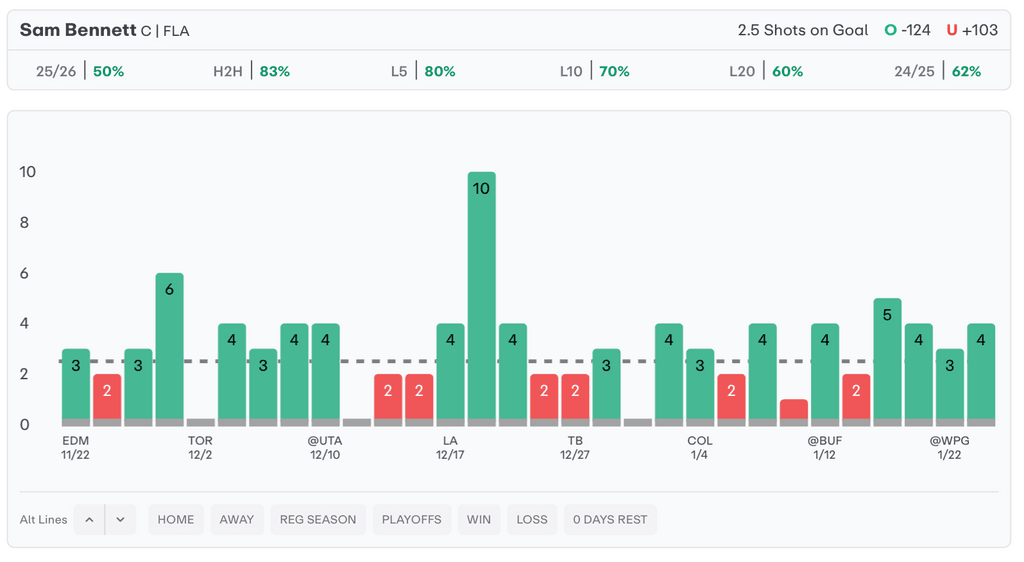Enable the PLAYOFFS filter
This screenshot has width=1024, height=562.
pyautogui.click(x=411, y=520)
